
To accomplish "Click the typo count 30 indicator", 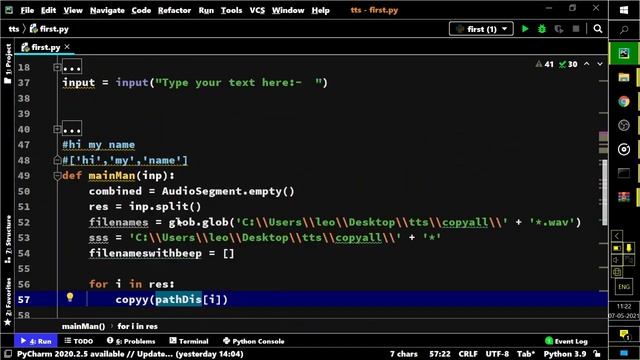I will pos(568,64).
